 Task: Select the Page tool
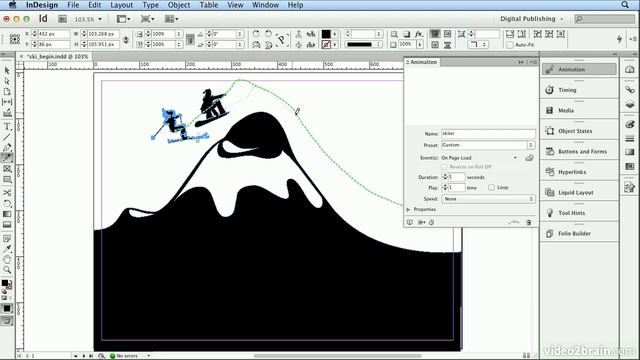pos(7,91)
